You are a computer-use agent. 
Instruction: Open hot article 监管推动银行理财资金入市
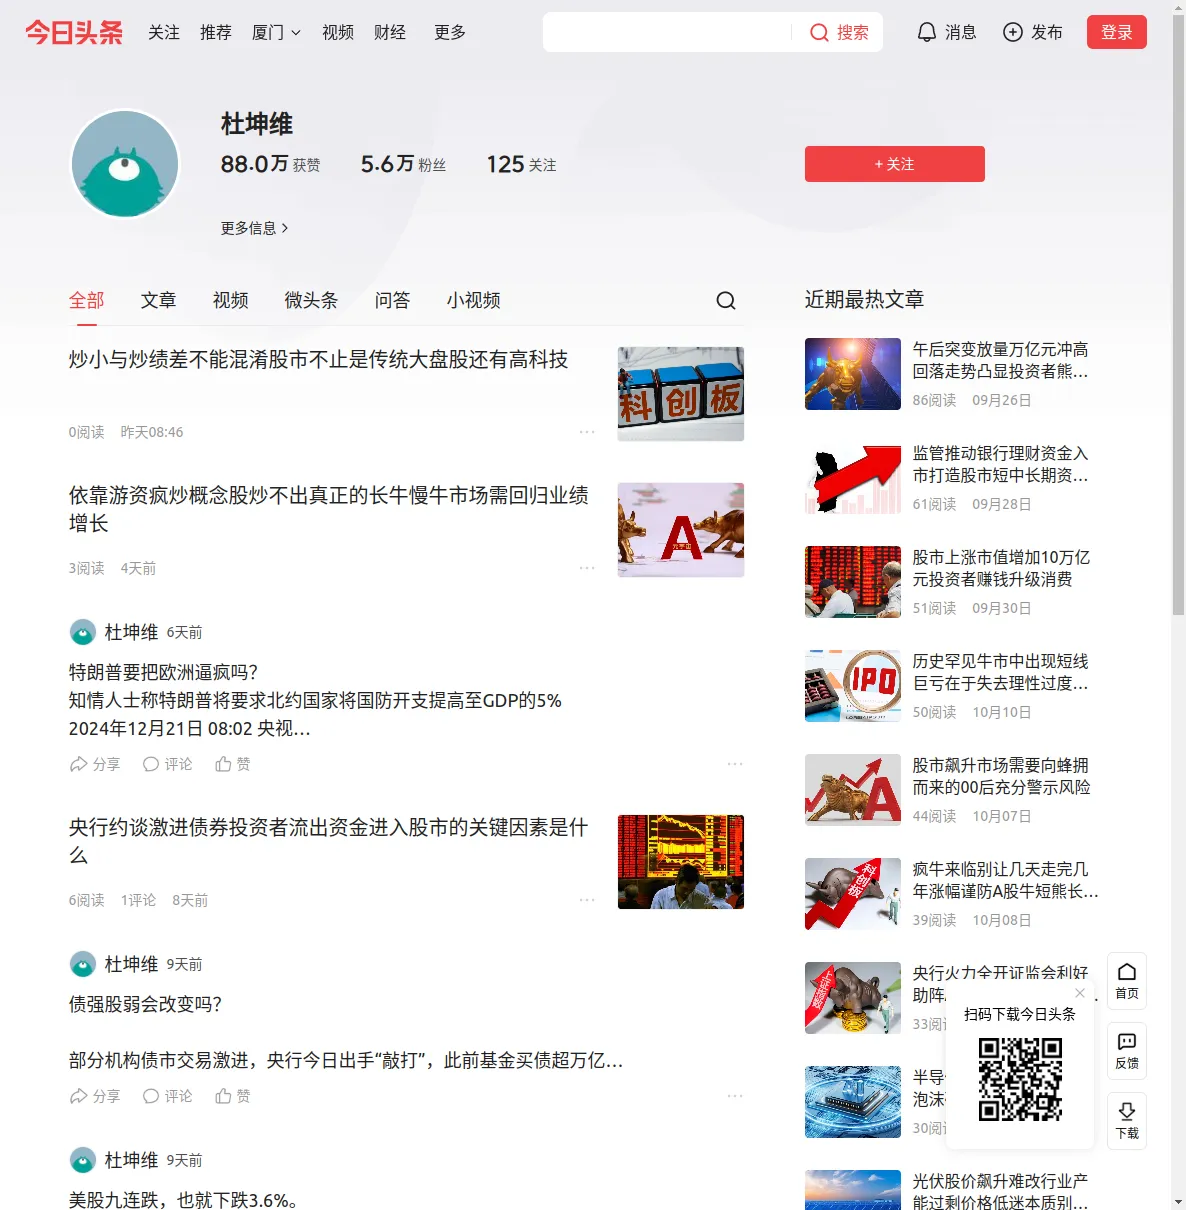pos(1000,464)
